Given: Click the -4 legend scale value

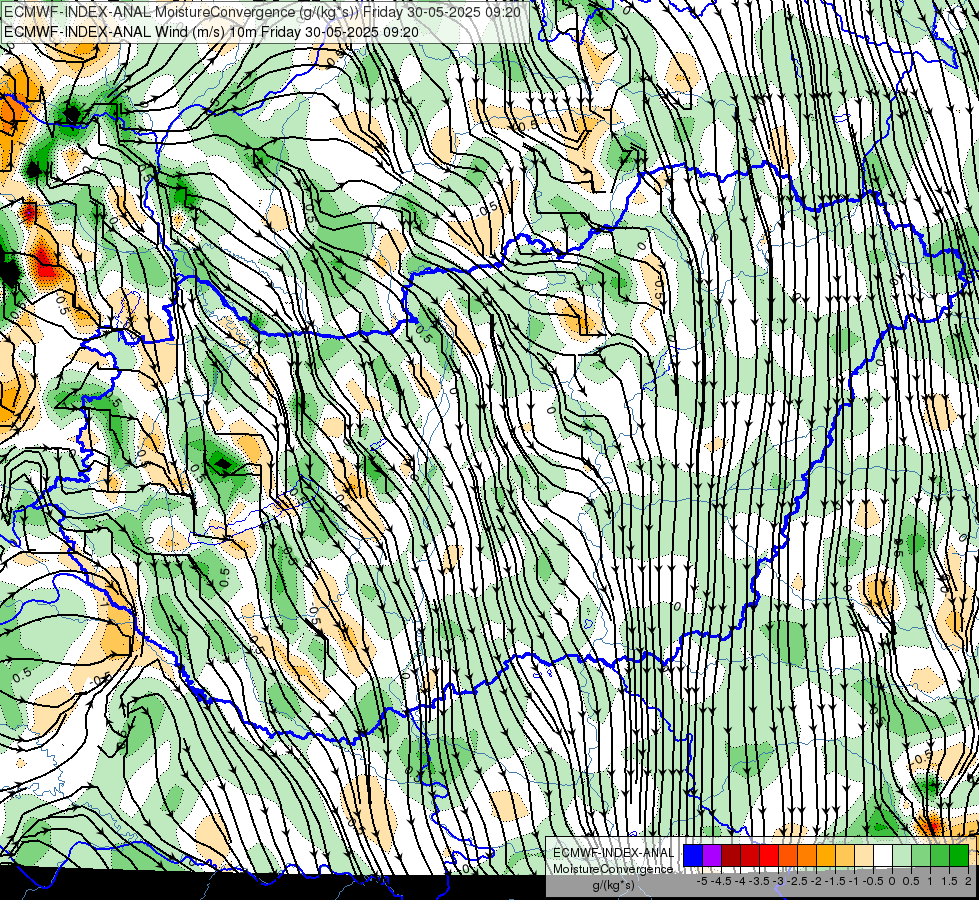Looking at the screenshot, I should click(x=740, y=881).
